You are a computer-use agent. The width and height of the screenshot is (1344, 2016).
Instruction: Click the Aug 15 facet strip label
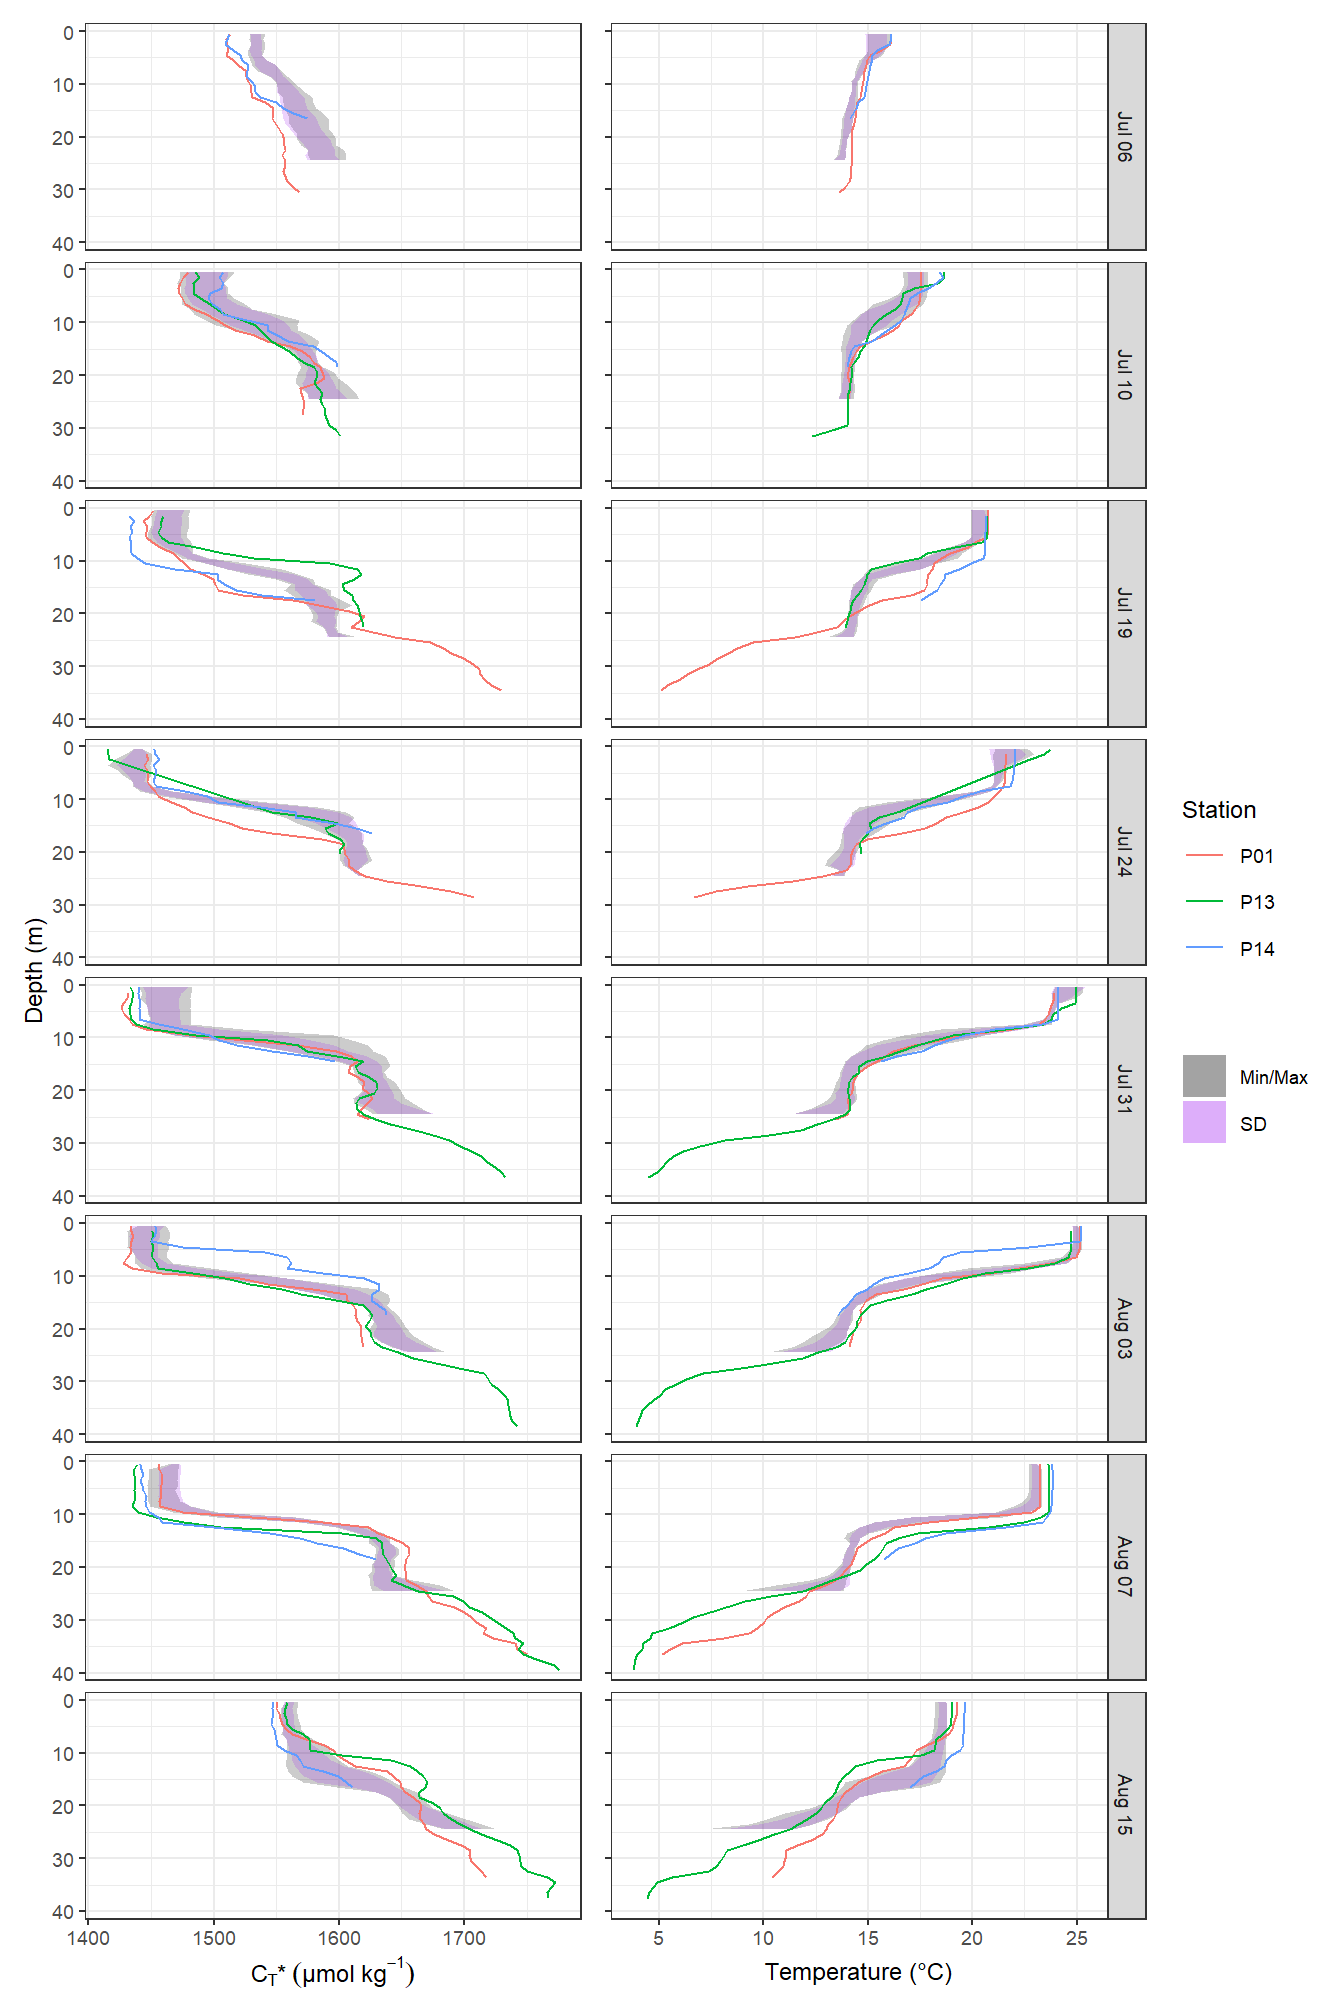coord(1125,1805)
